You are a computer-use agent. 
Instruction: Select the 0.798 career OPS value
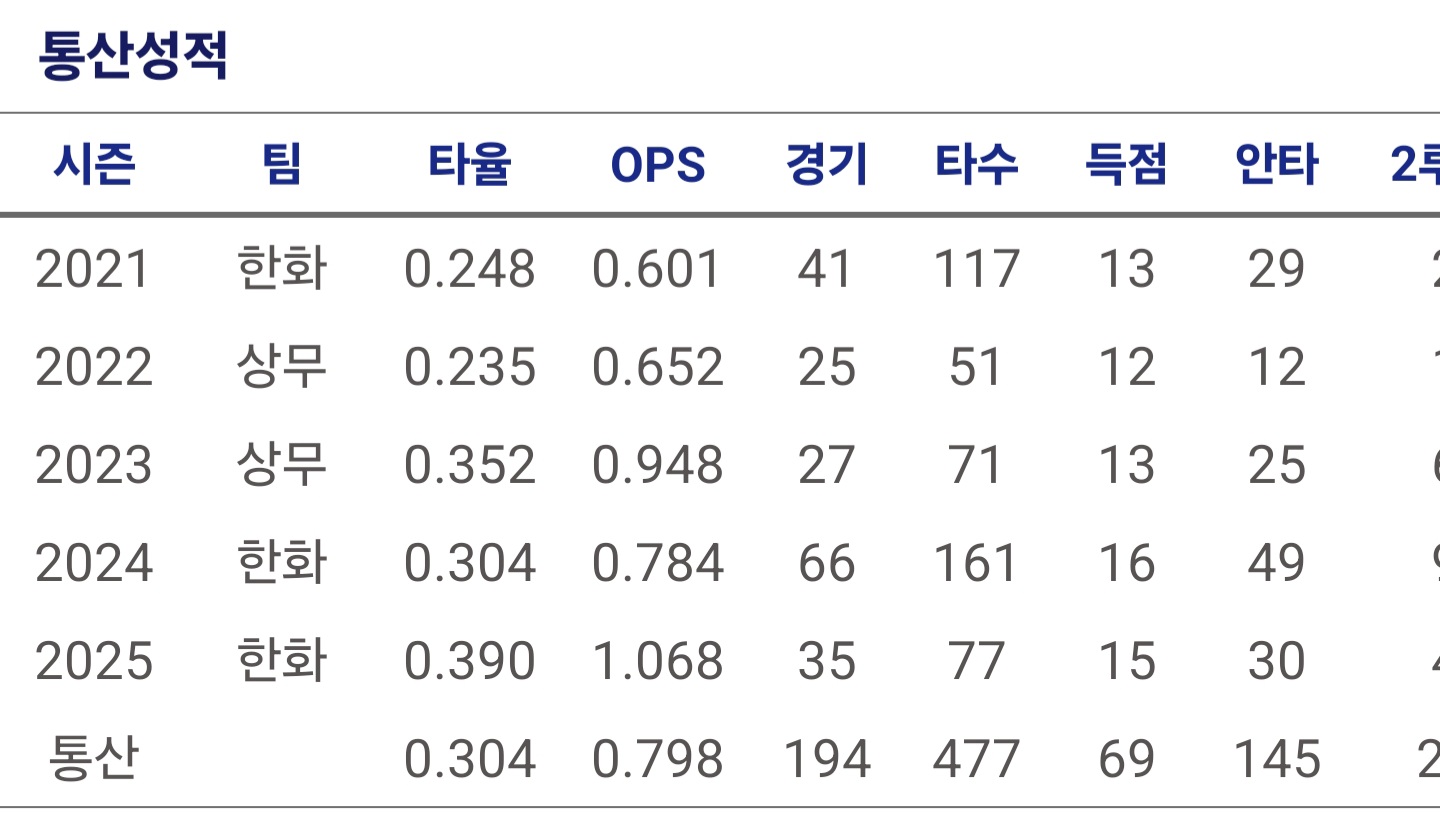[x=658, y=760]
